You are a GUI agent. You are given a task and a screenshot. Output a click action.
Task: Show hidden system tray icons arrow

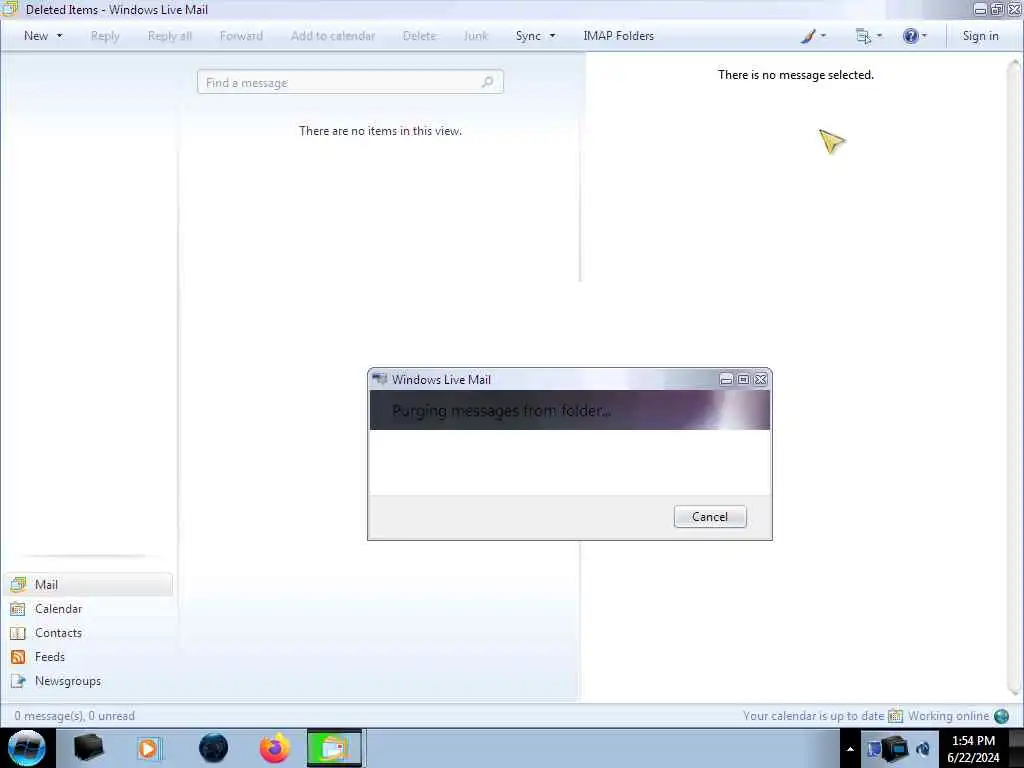(x=850, y=749)
